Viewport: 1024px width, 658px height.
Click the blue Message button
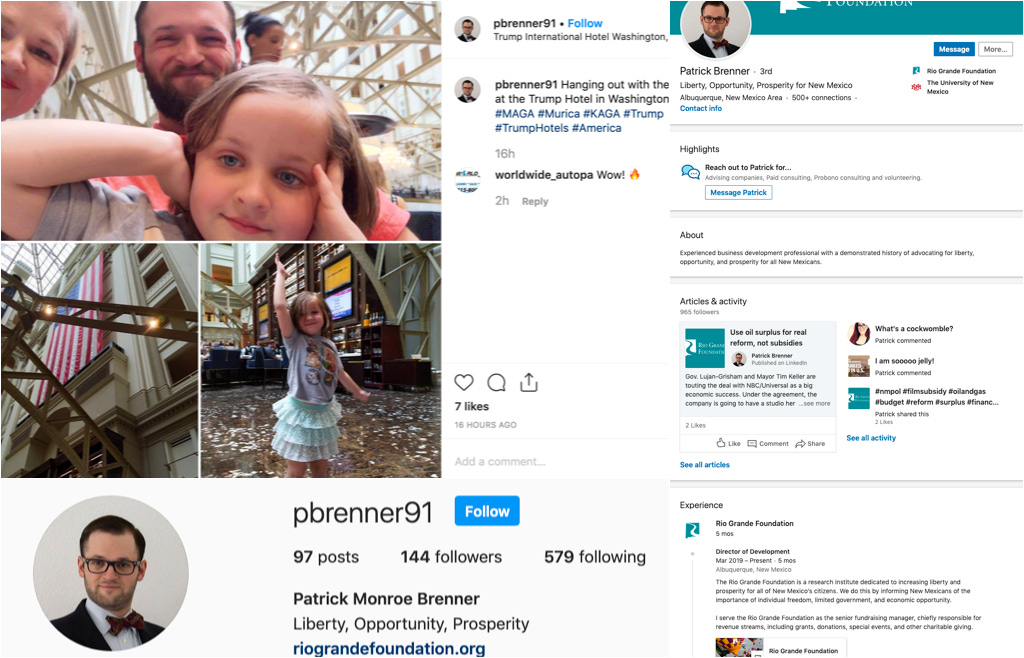(x=954, y=49)
